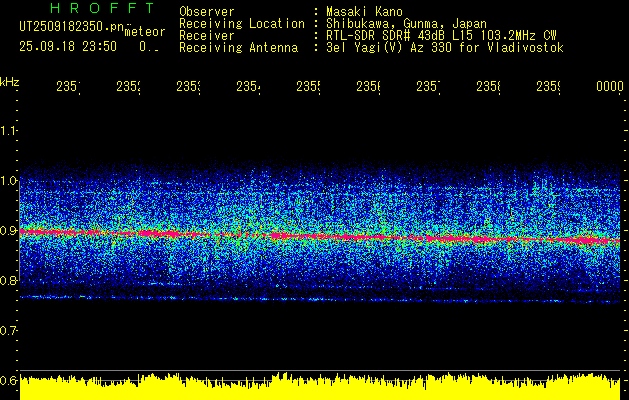Select the RTL-SDR 103.2MHz CW receiver text
Screen dimensions: 629x400
(x=441, y=36)
